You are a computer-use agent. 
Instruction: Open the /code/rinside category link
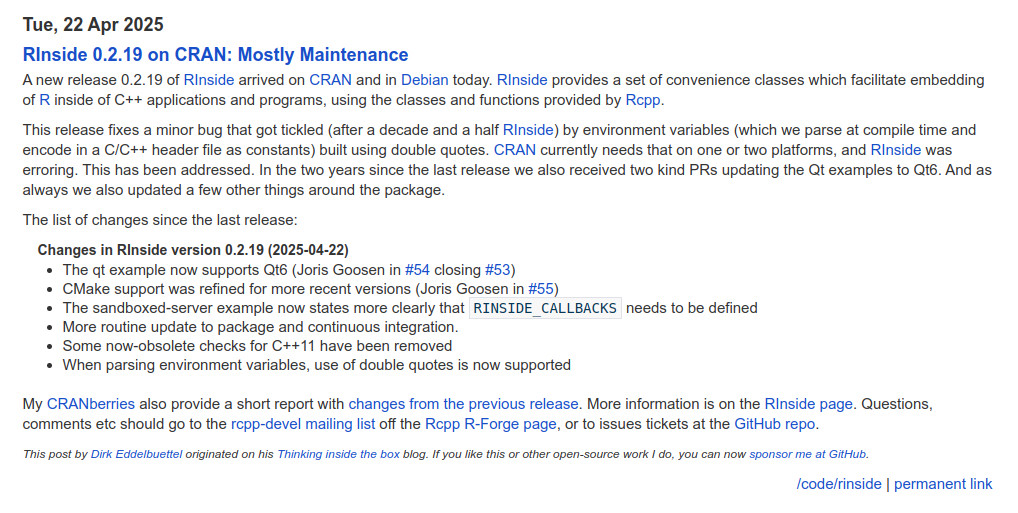[x=839, y=484]
